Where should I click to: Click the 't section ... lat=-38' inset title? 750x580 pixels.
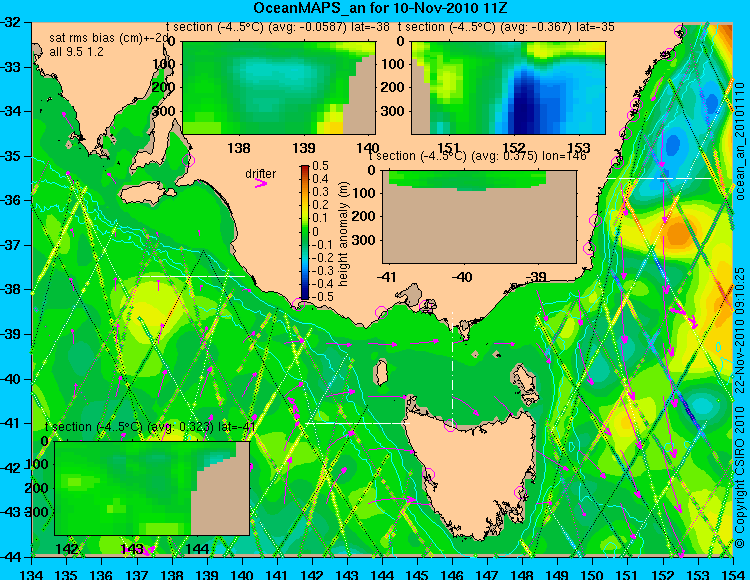[x=278, y=27]
